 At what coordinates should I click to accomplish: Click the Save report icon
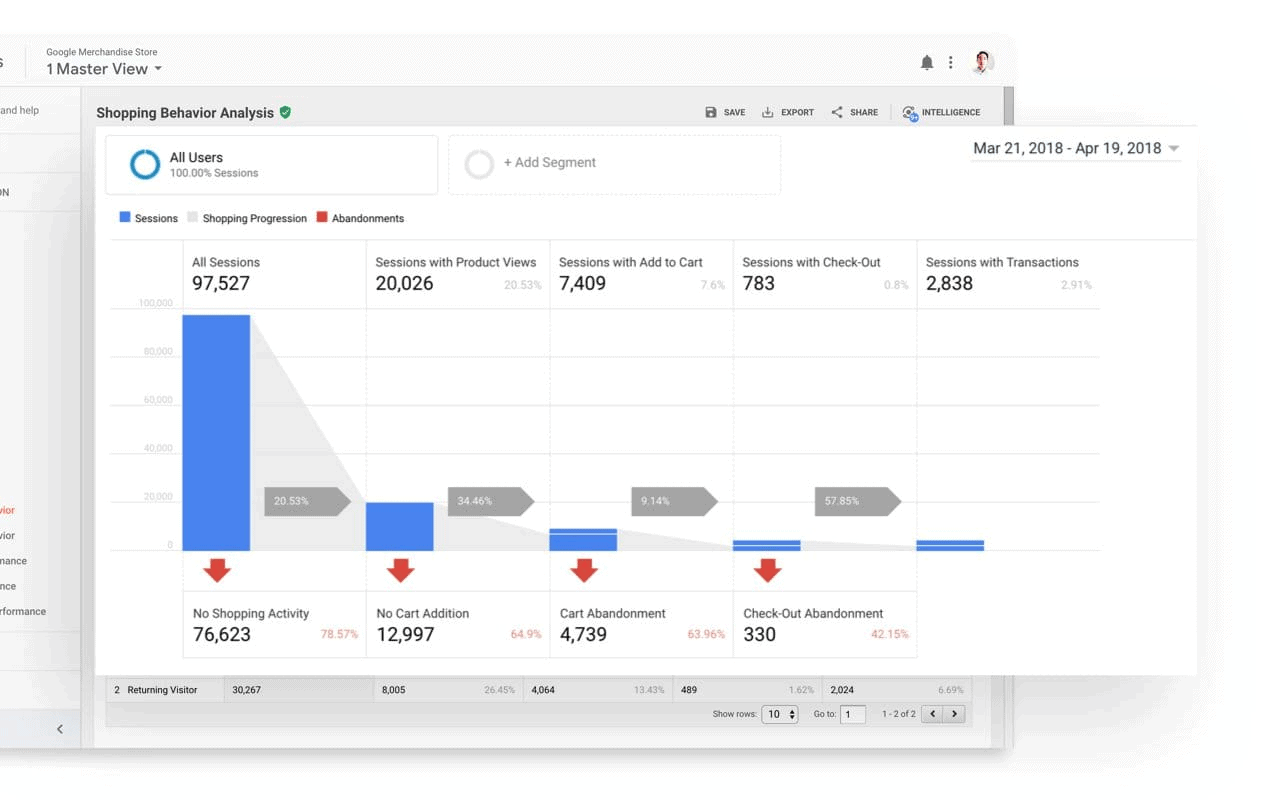tap(711, 113)
